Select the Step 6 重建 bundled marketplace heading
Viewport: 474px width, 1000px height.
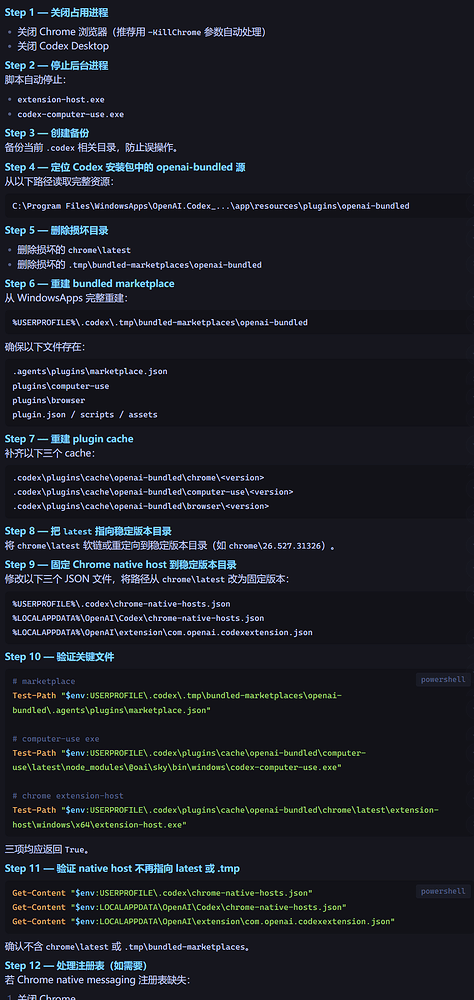(x=89, y=283)
